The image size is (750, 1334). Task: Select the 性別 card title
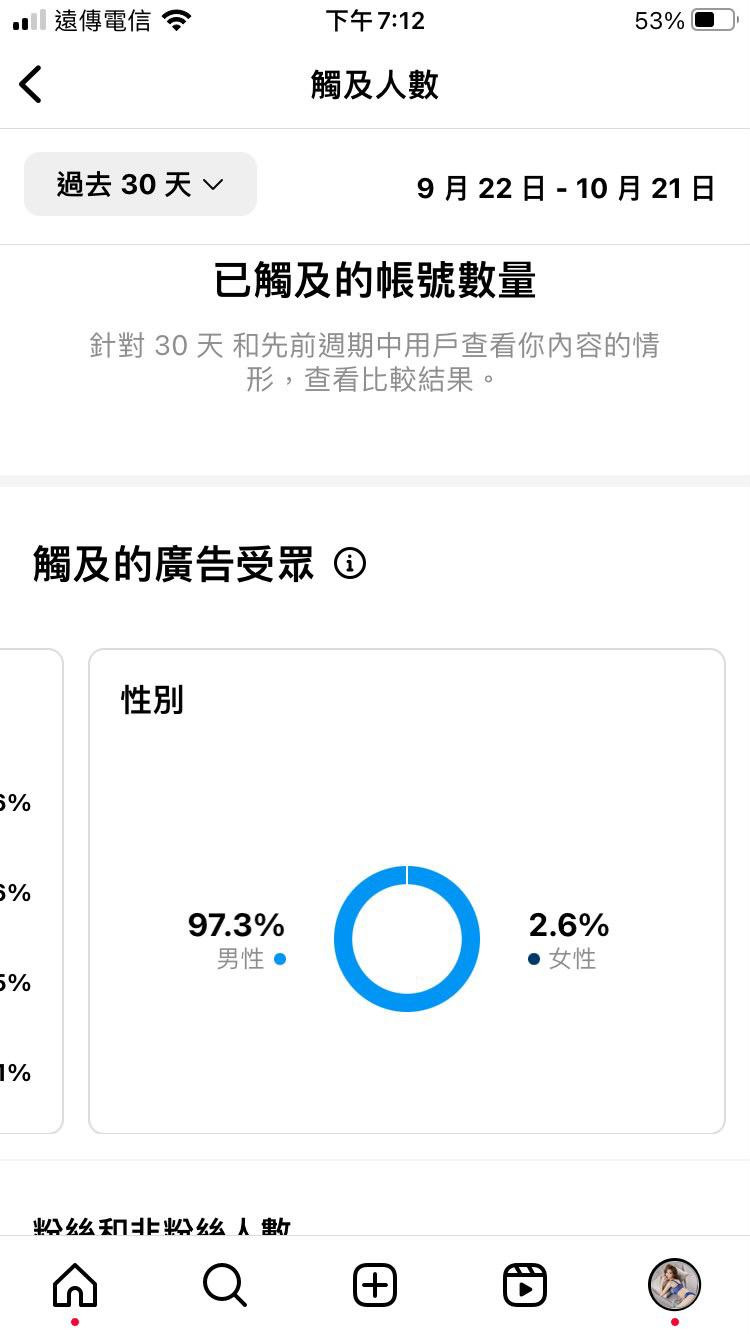pyautogui.click(x=153, y=700)
